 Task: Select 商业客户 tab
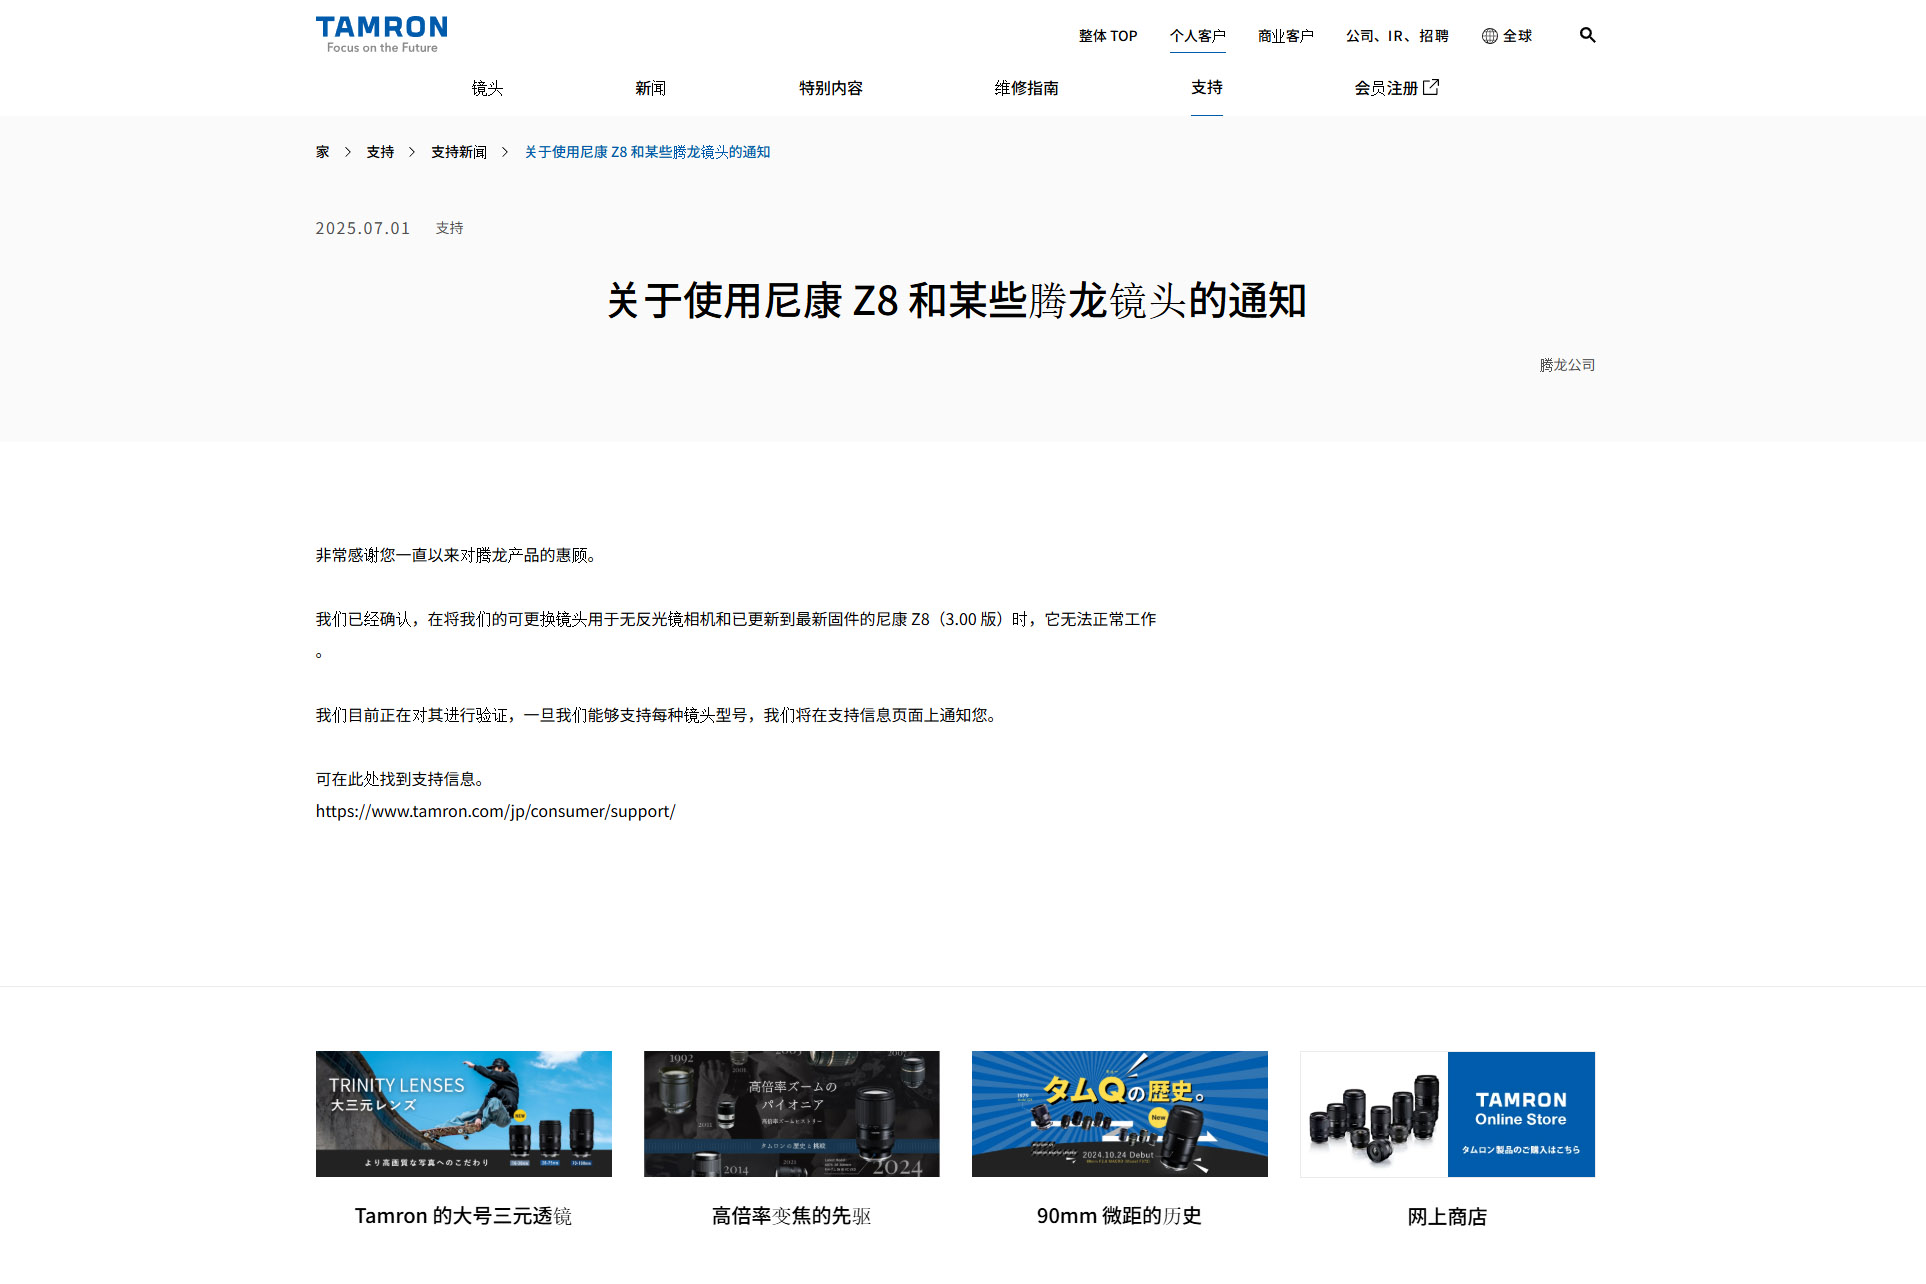[x=1285, y=36]
